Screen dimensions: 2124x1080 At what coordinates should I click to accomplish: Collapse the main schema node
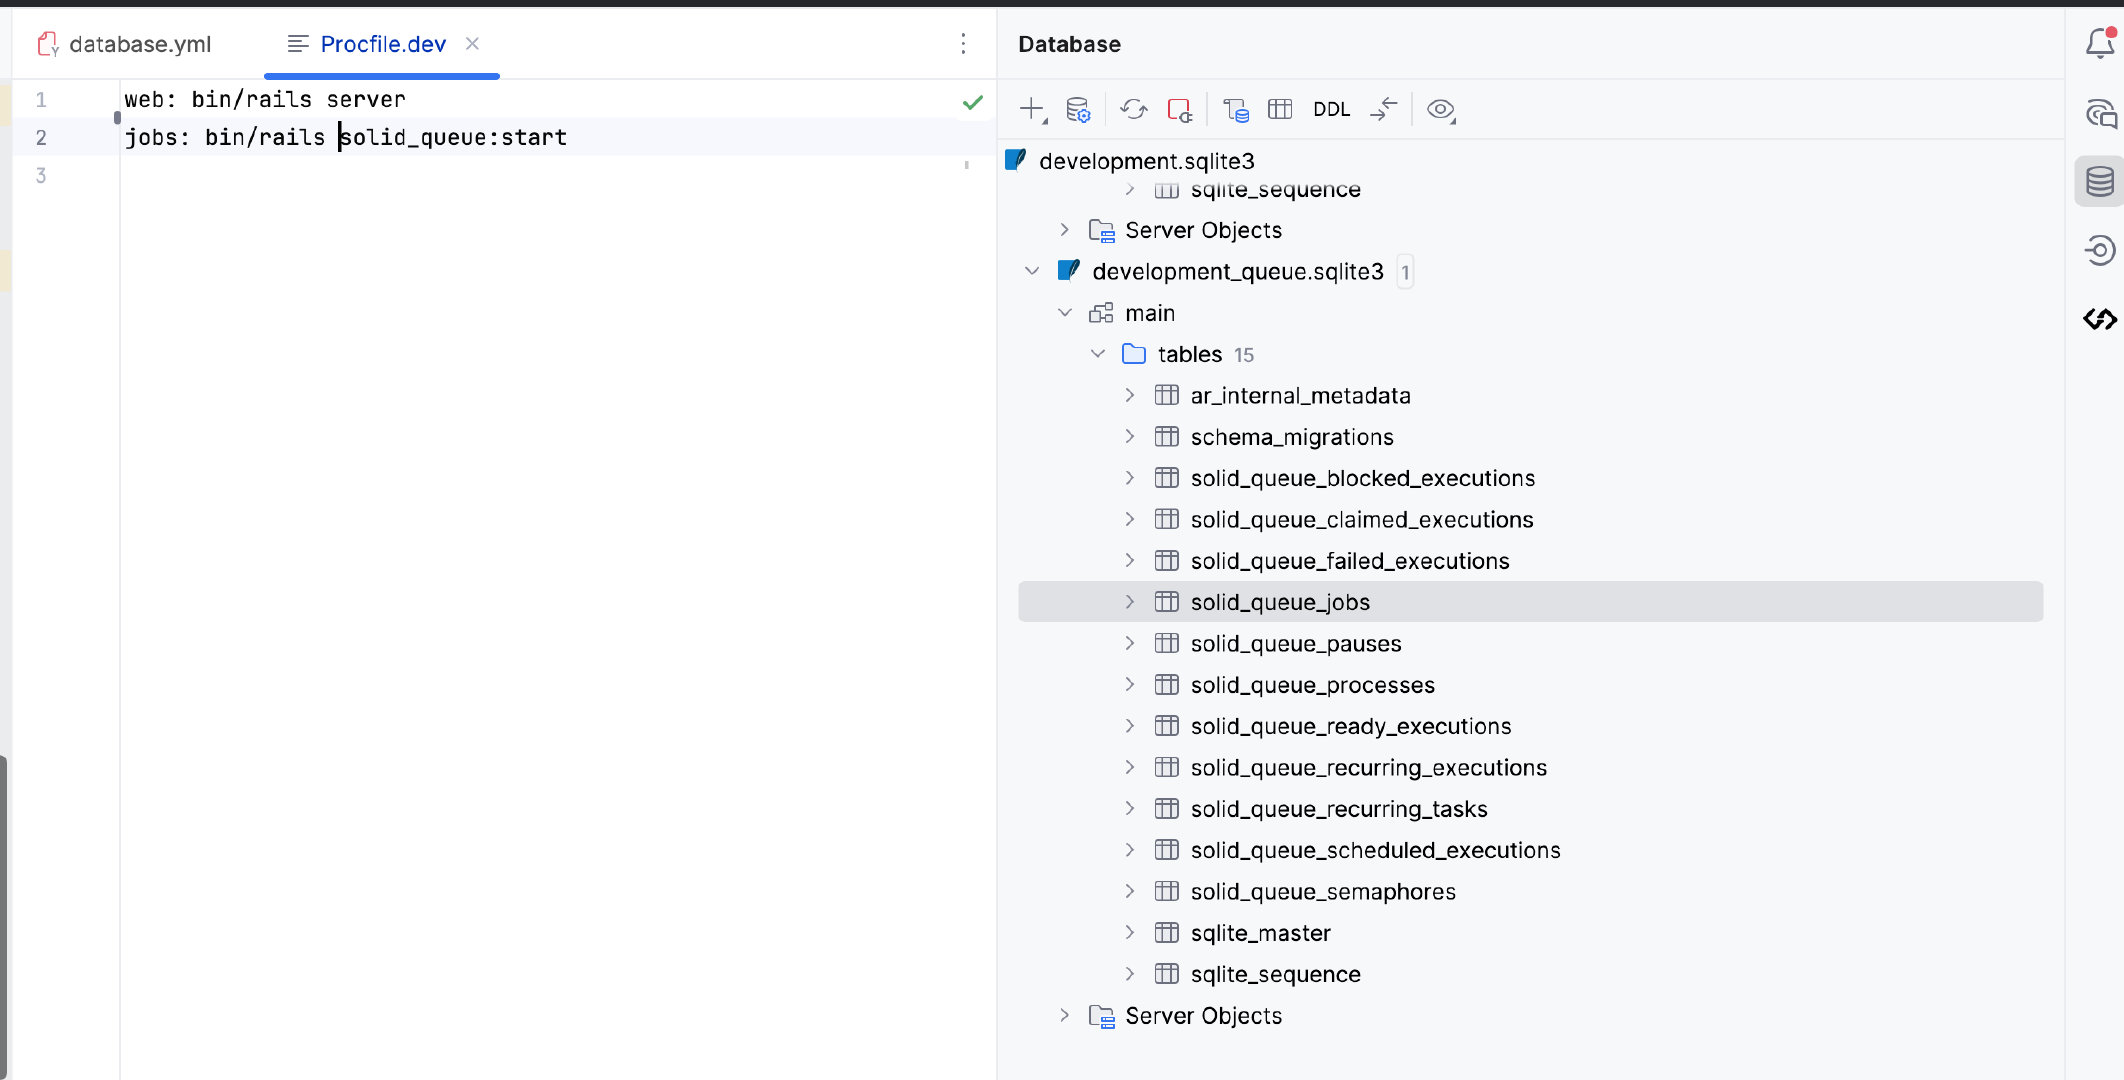tap(1065, 313)
